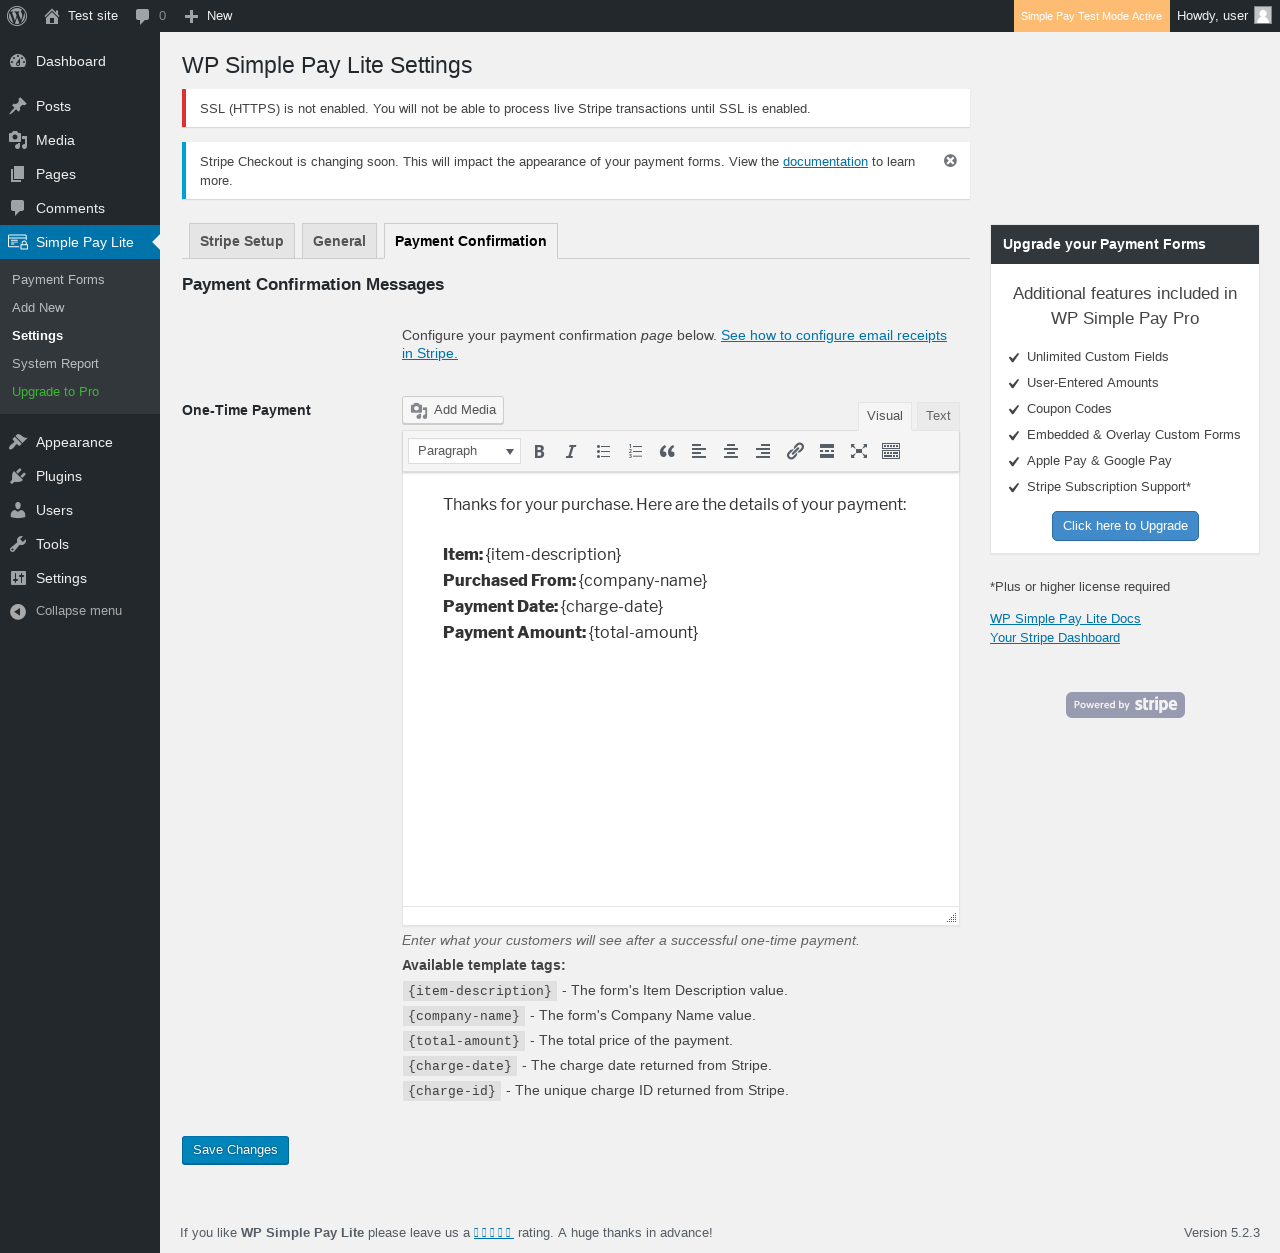Screen dimensions: 1280x1253
Task: Insert a bulleted list
Action: tap(603, 451)
